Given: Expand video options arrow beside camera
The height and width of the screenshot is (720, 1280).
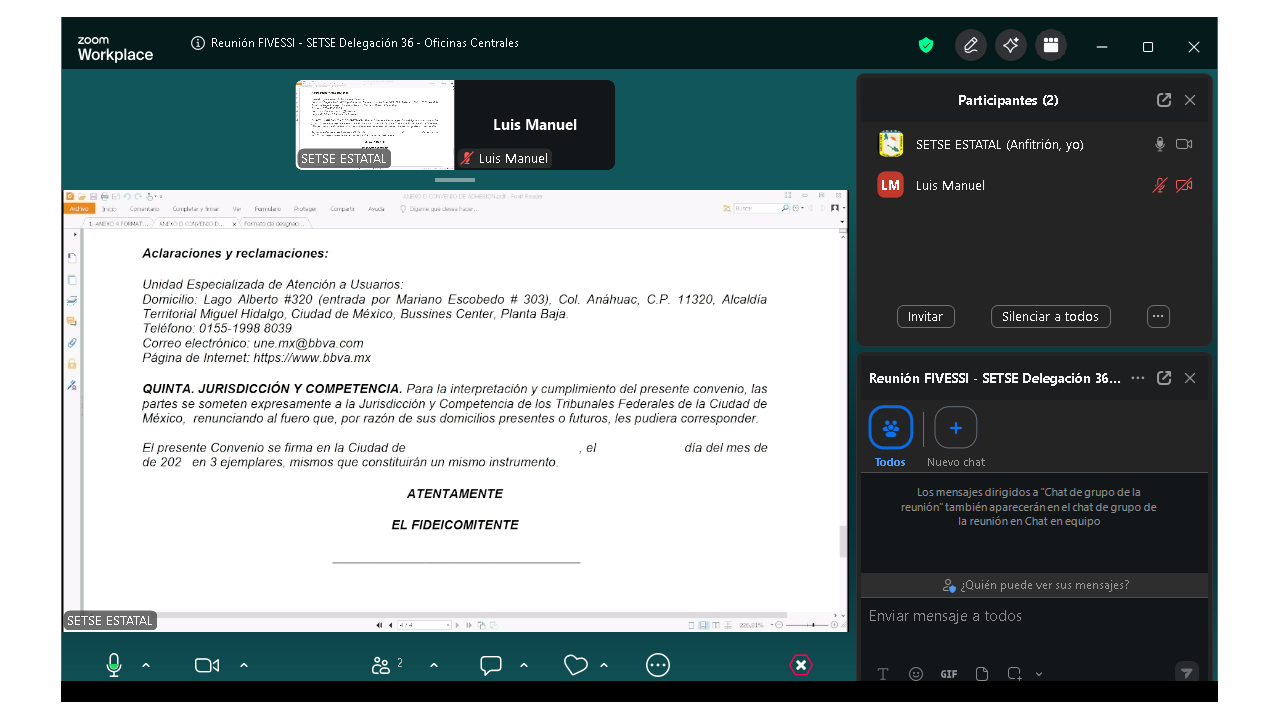Looking at the screenshot, I should pyautogui.click(x=244, y=665).
